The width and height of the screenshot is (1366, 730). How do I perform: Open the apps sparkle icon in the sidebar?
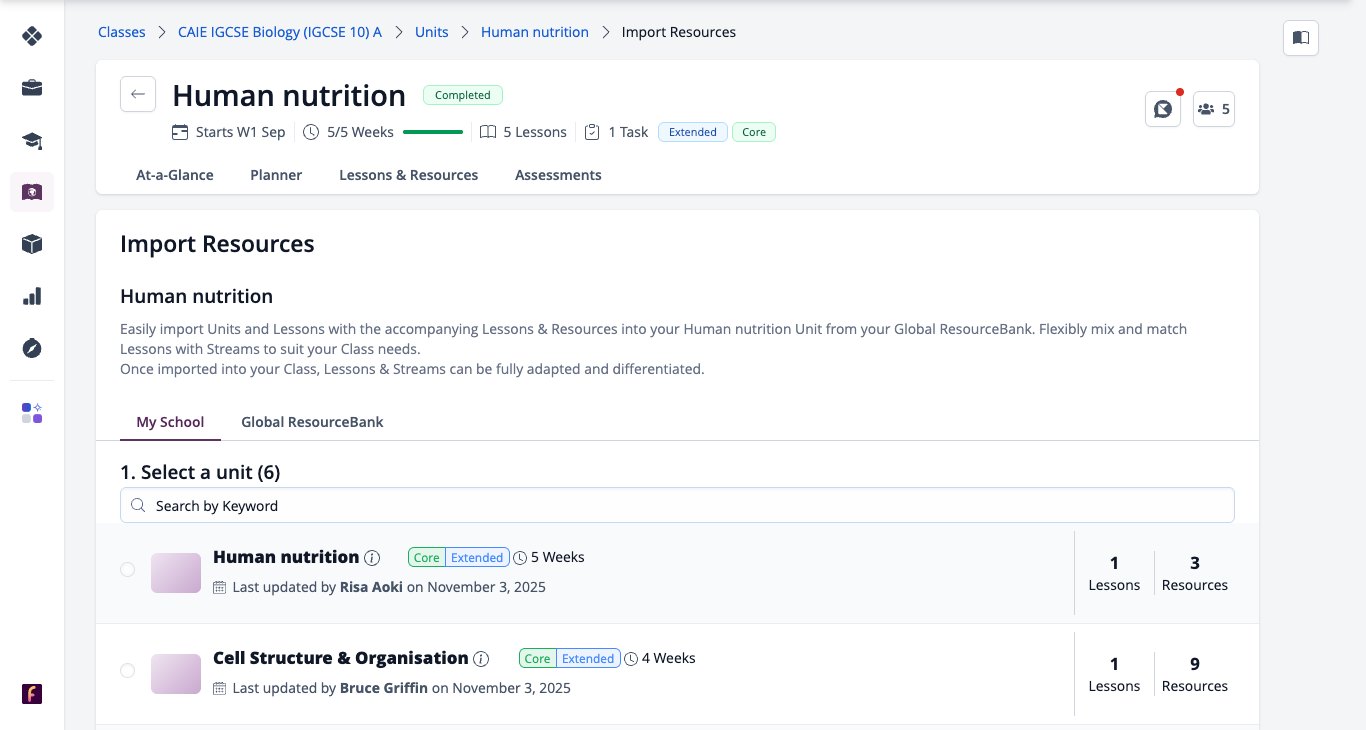click(x=32, y=413)
